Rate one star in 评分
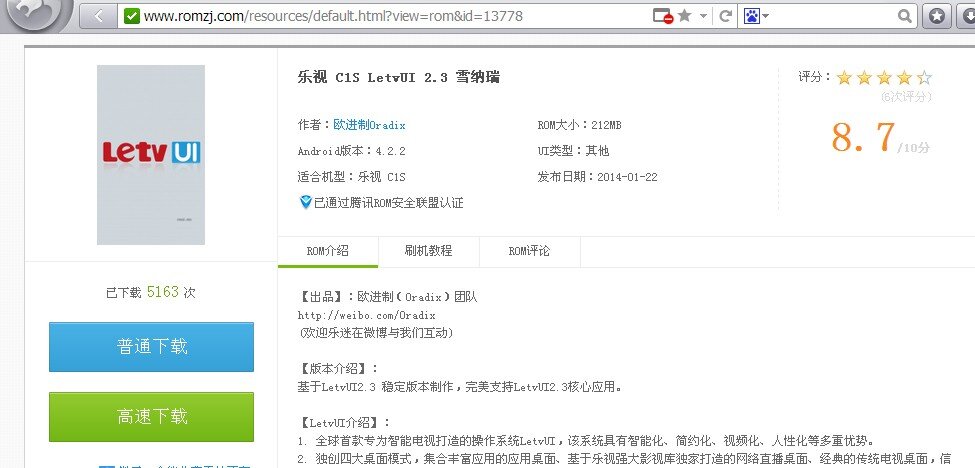975x468 pixels. (x=844, y=78)
